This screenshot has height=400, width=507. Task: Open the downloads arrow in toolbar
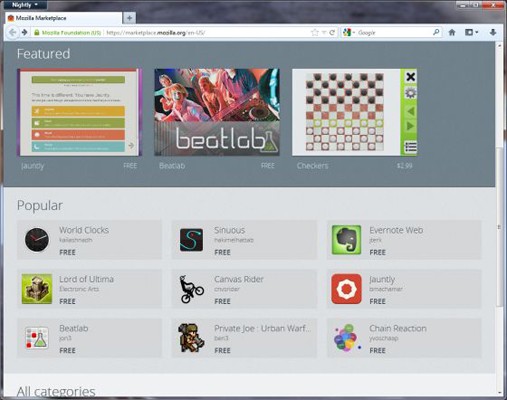493,32
